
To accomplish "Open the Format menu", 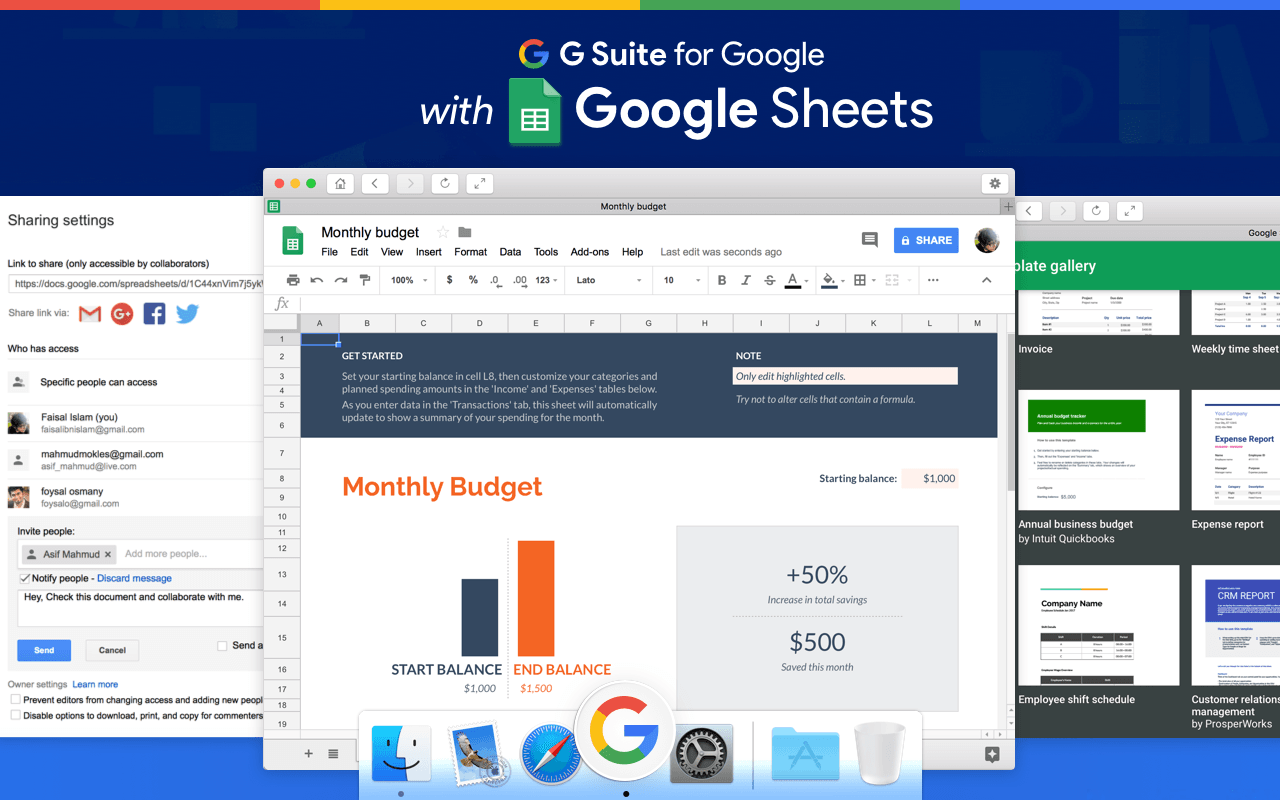I will [470, 252].
